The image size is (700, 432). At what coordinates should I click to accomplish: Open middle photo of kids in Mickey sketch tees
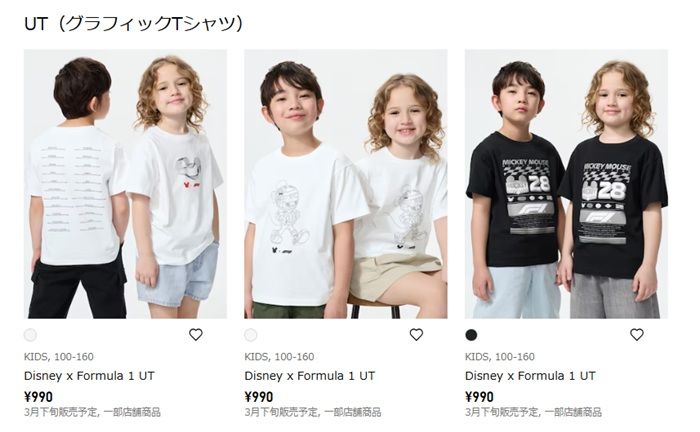tap(345, 184)
